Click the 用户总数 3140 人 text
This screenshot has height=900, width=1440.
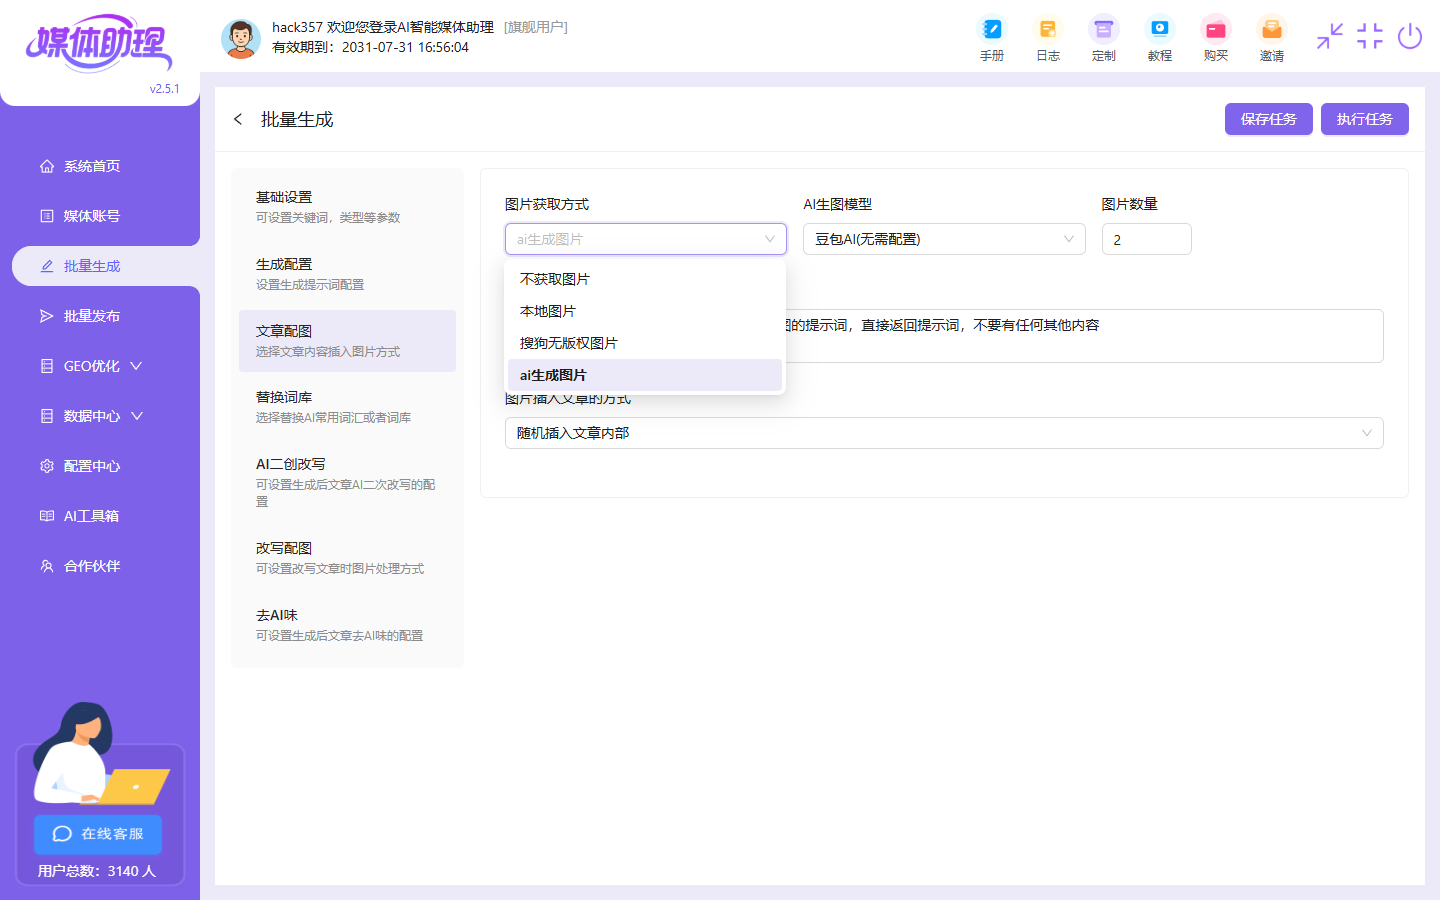[97, 871]
